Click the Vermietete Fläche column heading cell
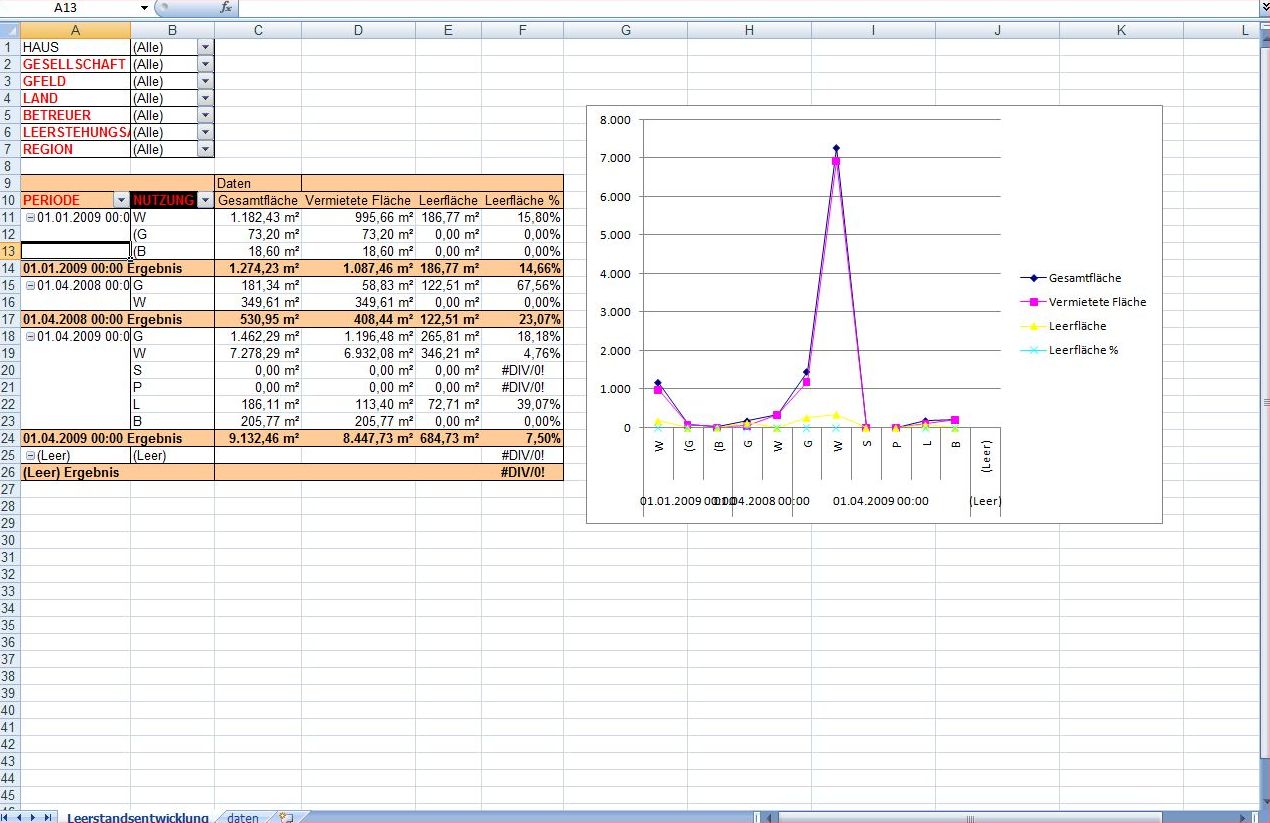Viewport: 1270px width, 823px height. pos(358,200)
